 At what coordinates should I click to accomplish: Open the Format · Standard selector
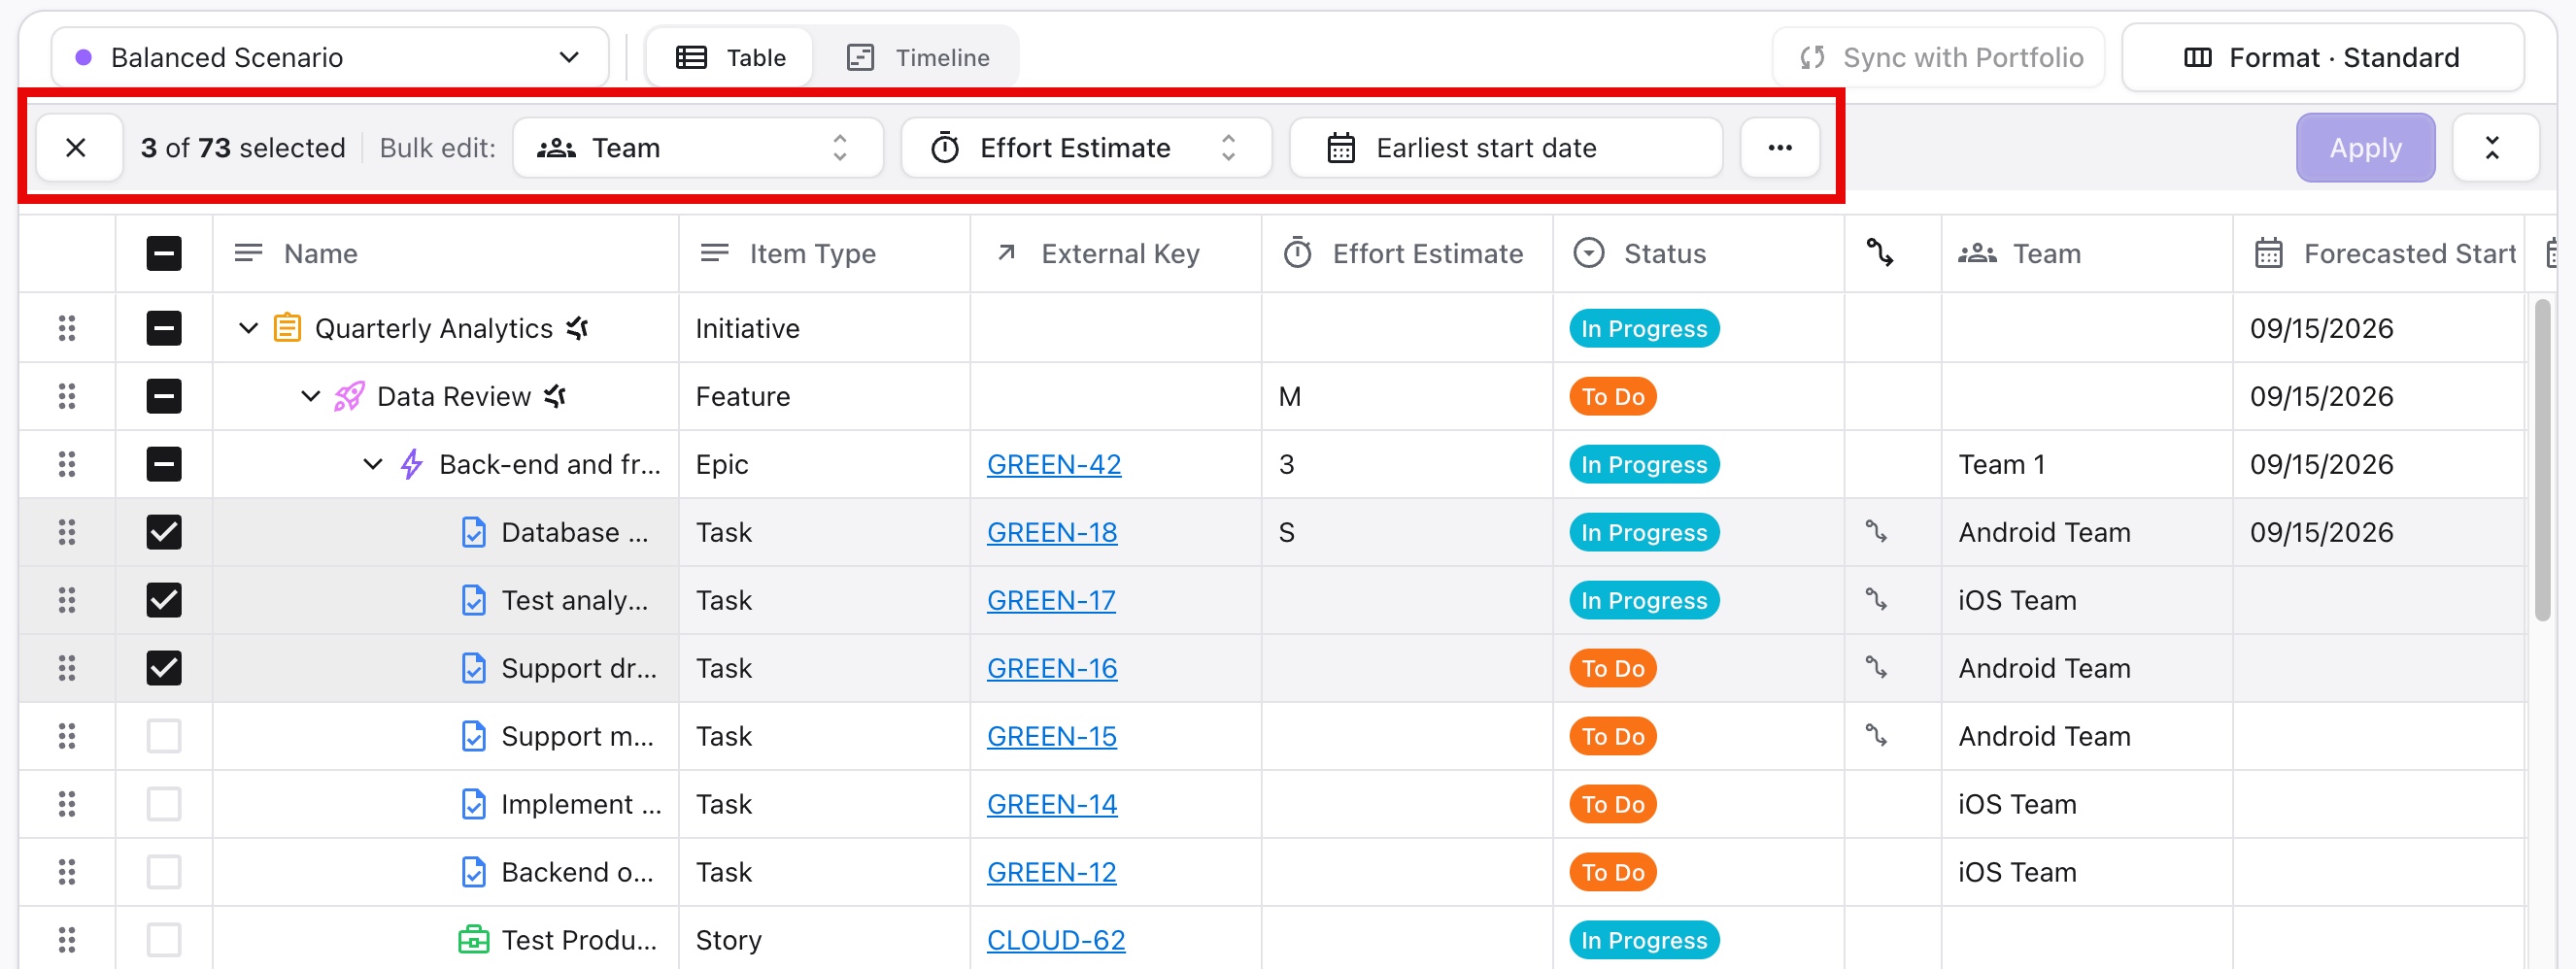click(x=2322, y=58)
